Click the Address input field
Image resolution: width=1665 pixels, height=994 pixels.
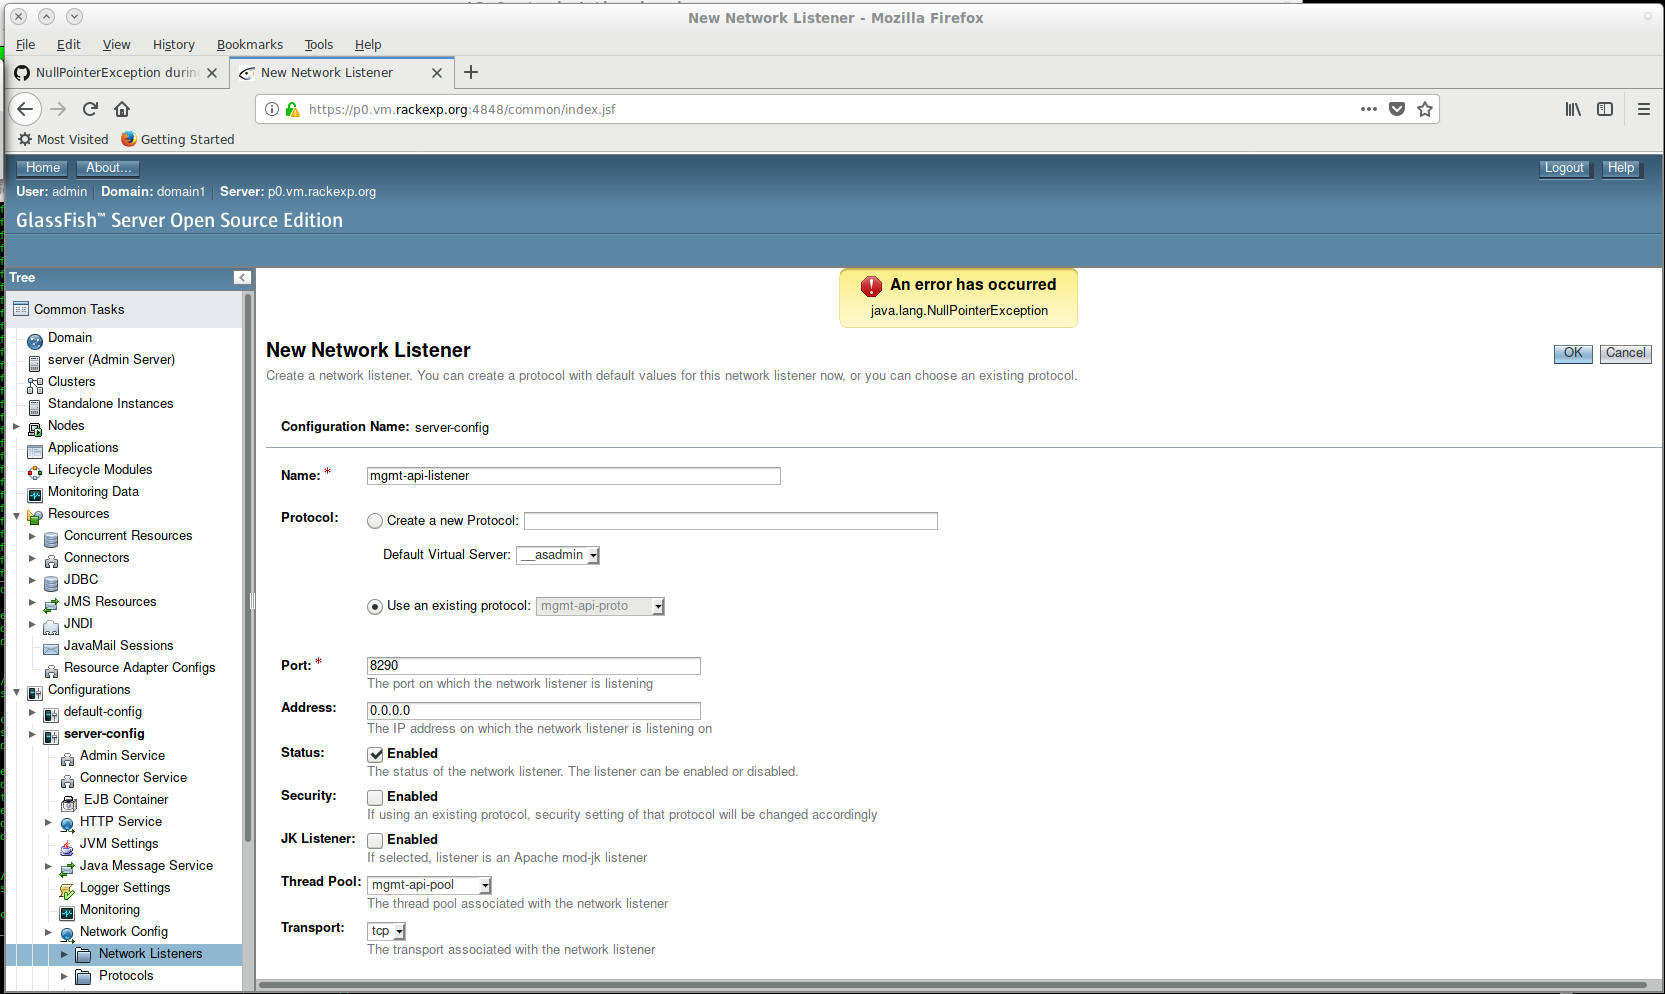pos(533,711)
